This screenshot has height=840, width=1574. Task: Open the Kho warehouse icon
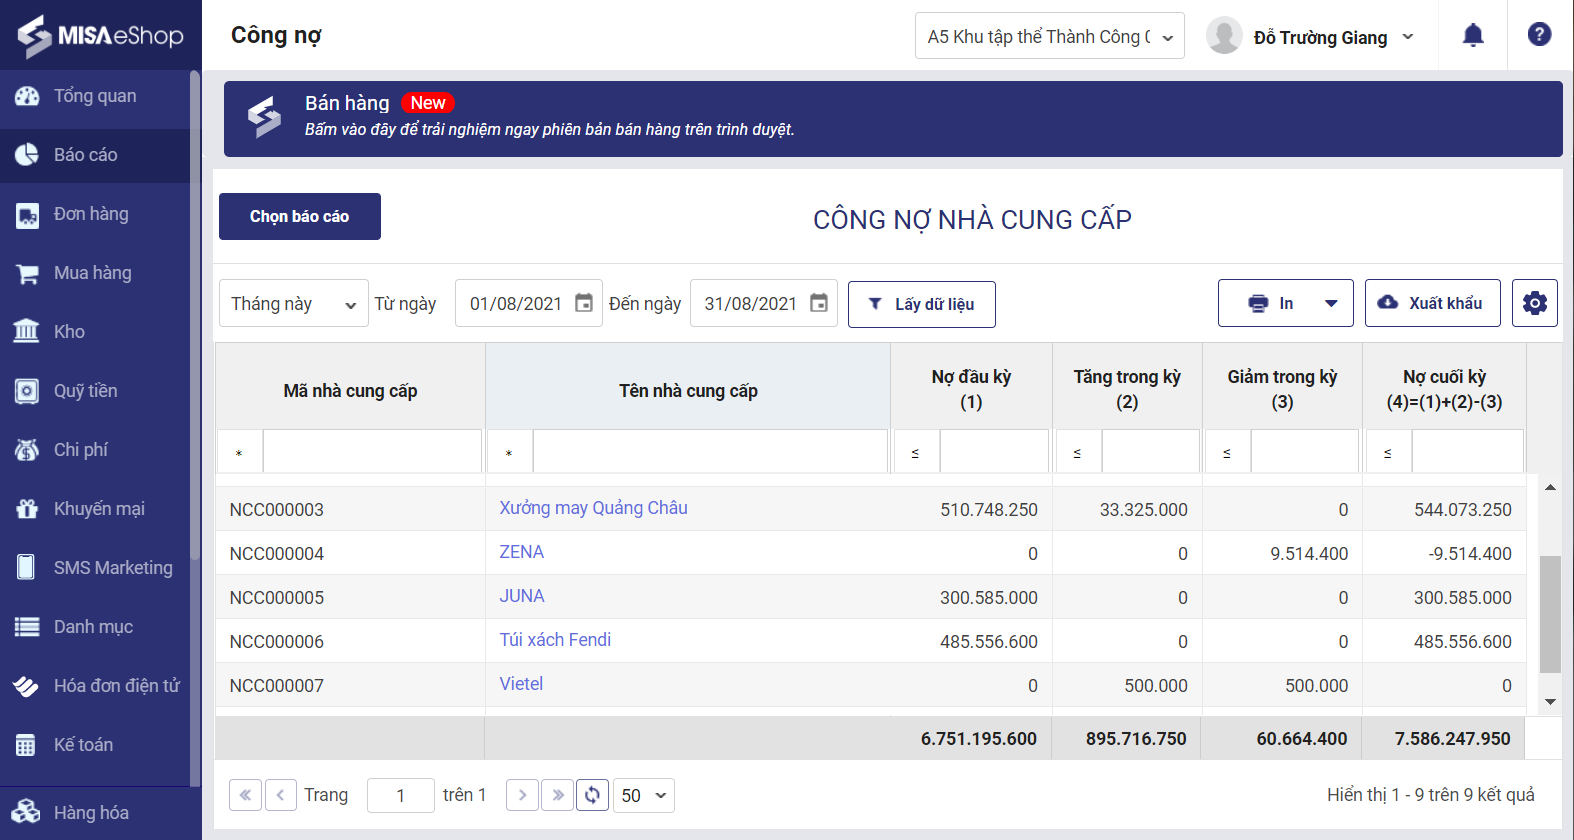click(27, 332)
